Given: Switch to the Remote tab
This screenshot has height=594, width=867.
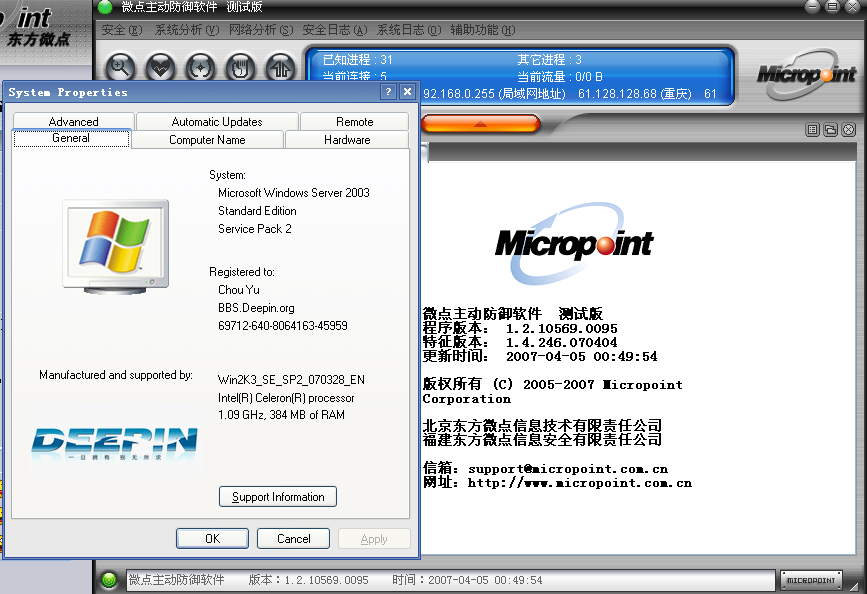Looking at the screenshot, I should click(354, 122).
